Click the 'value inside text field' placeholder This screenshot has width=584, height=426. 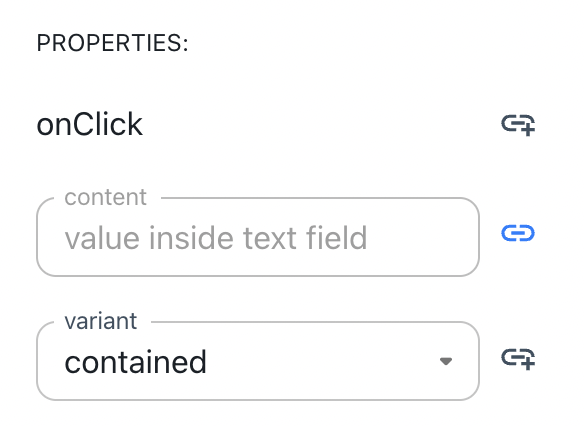pyautogui.click(x=216, y=238)
